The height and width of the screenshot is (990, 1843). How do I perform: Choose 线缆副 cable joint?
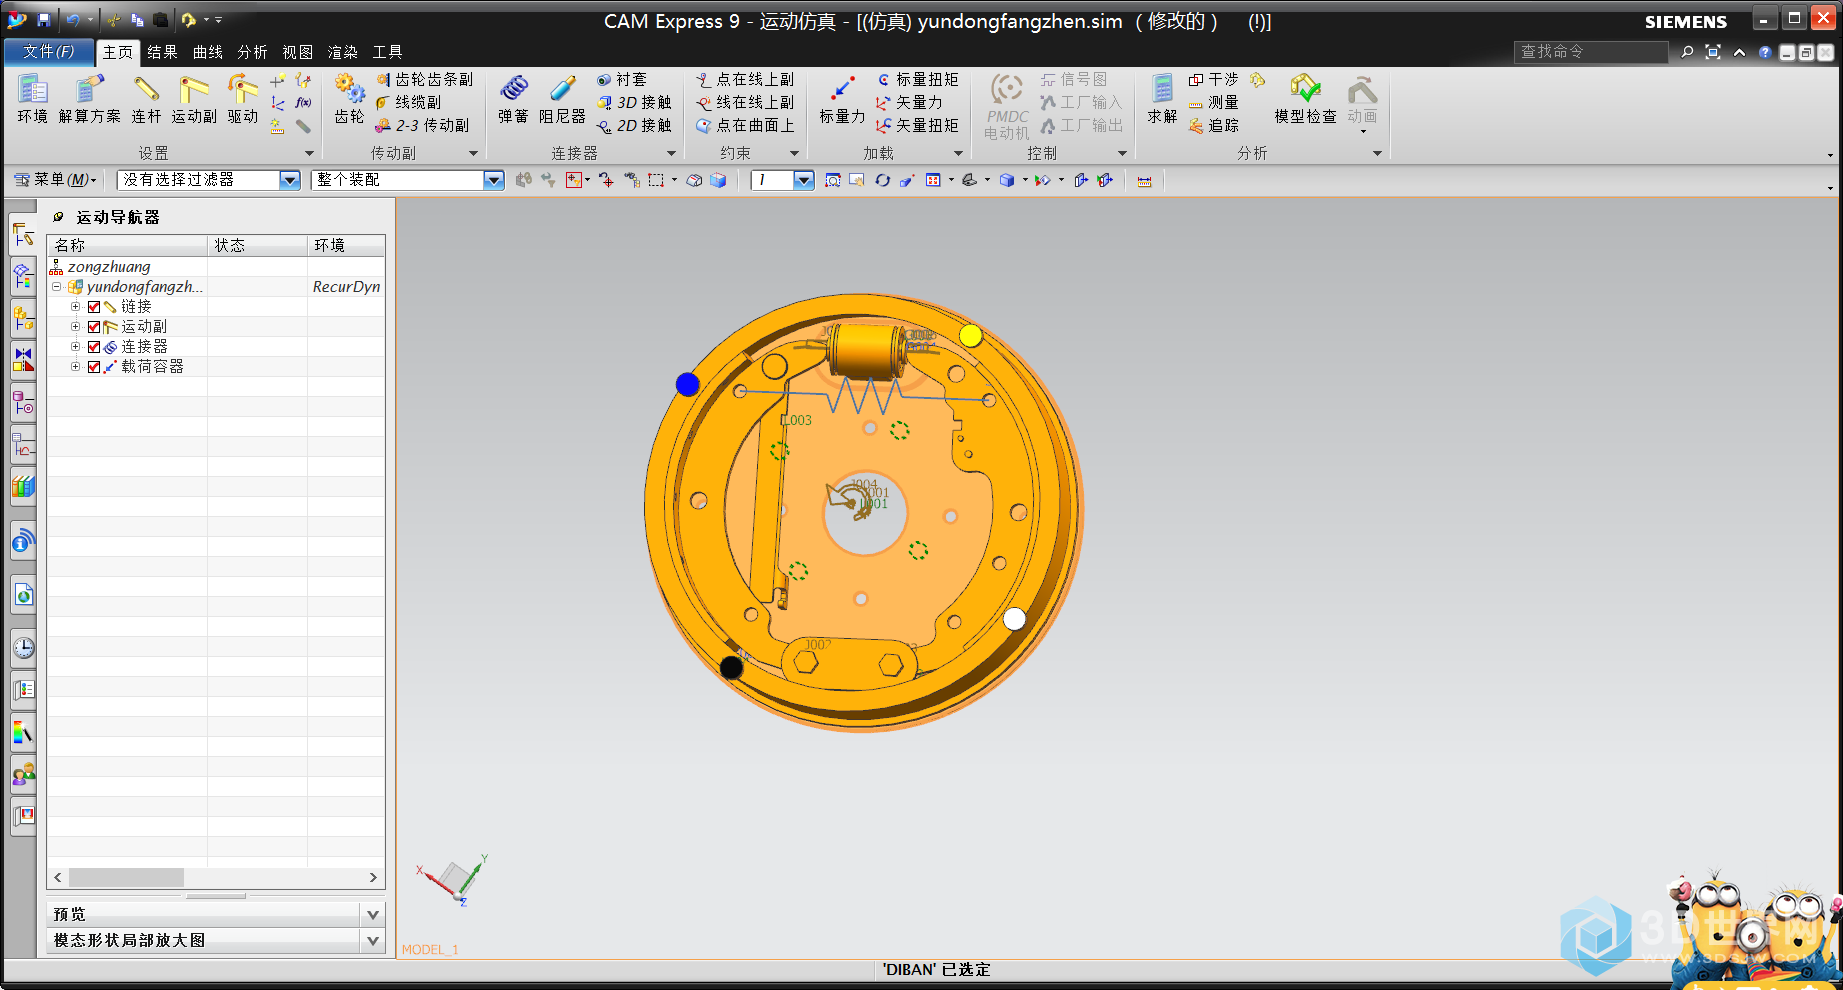pyautogui.click(x=408, y=102)
